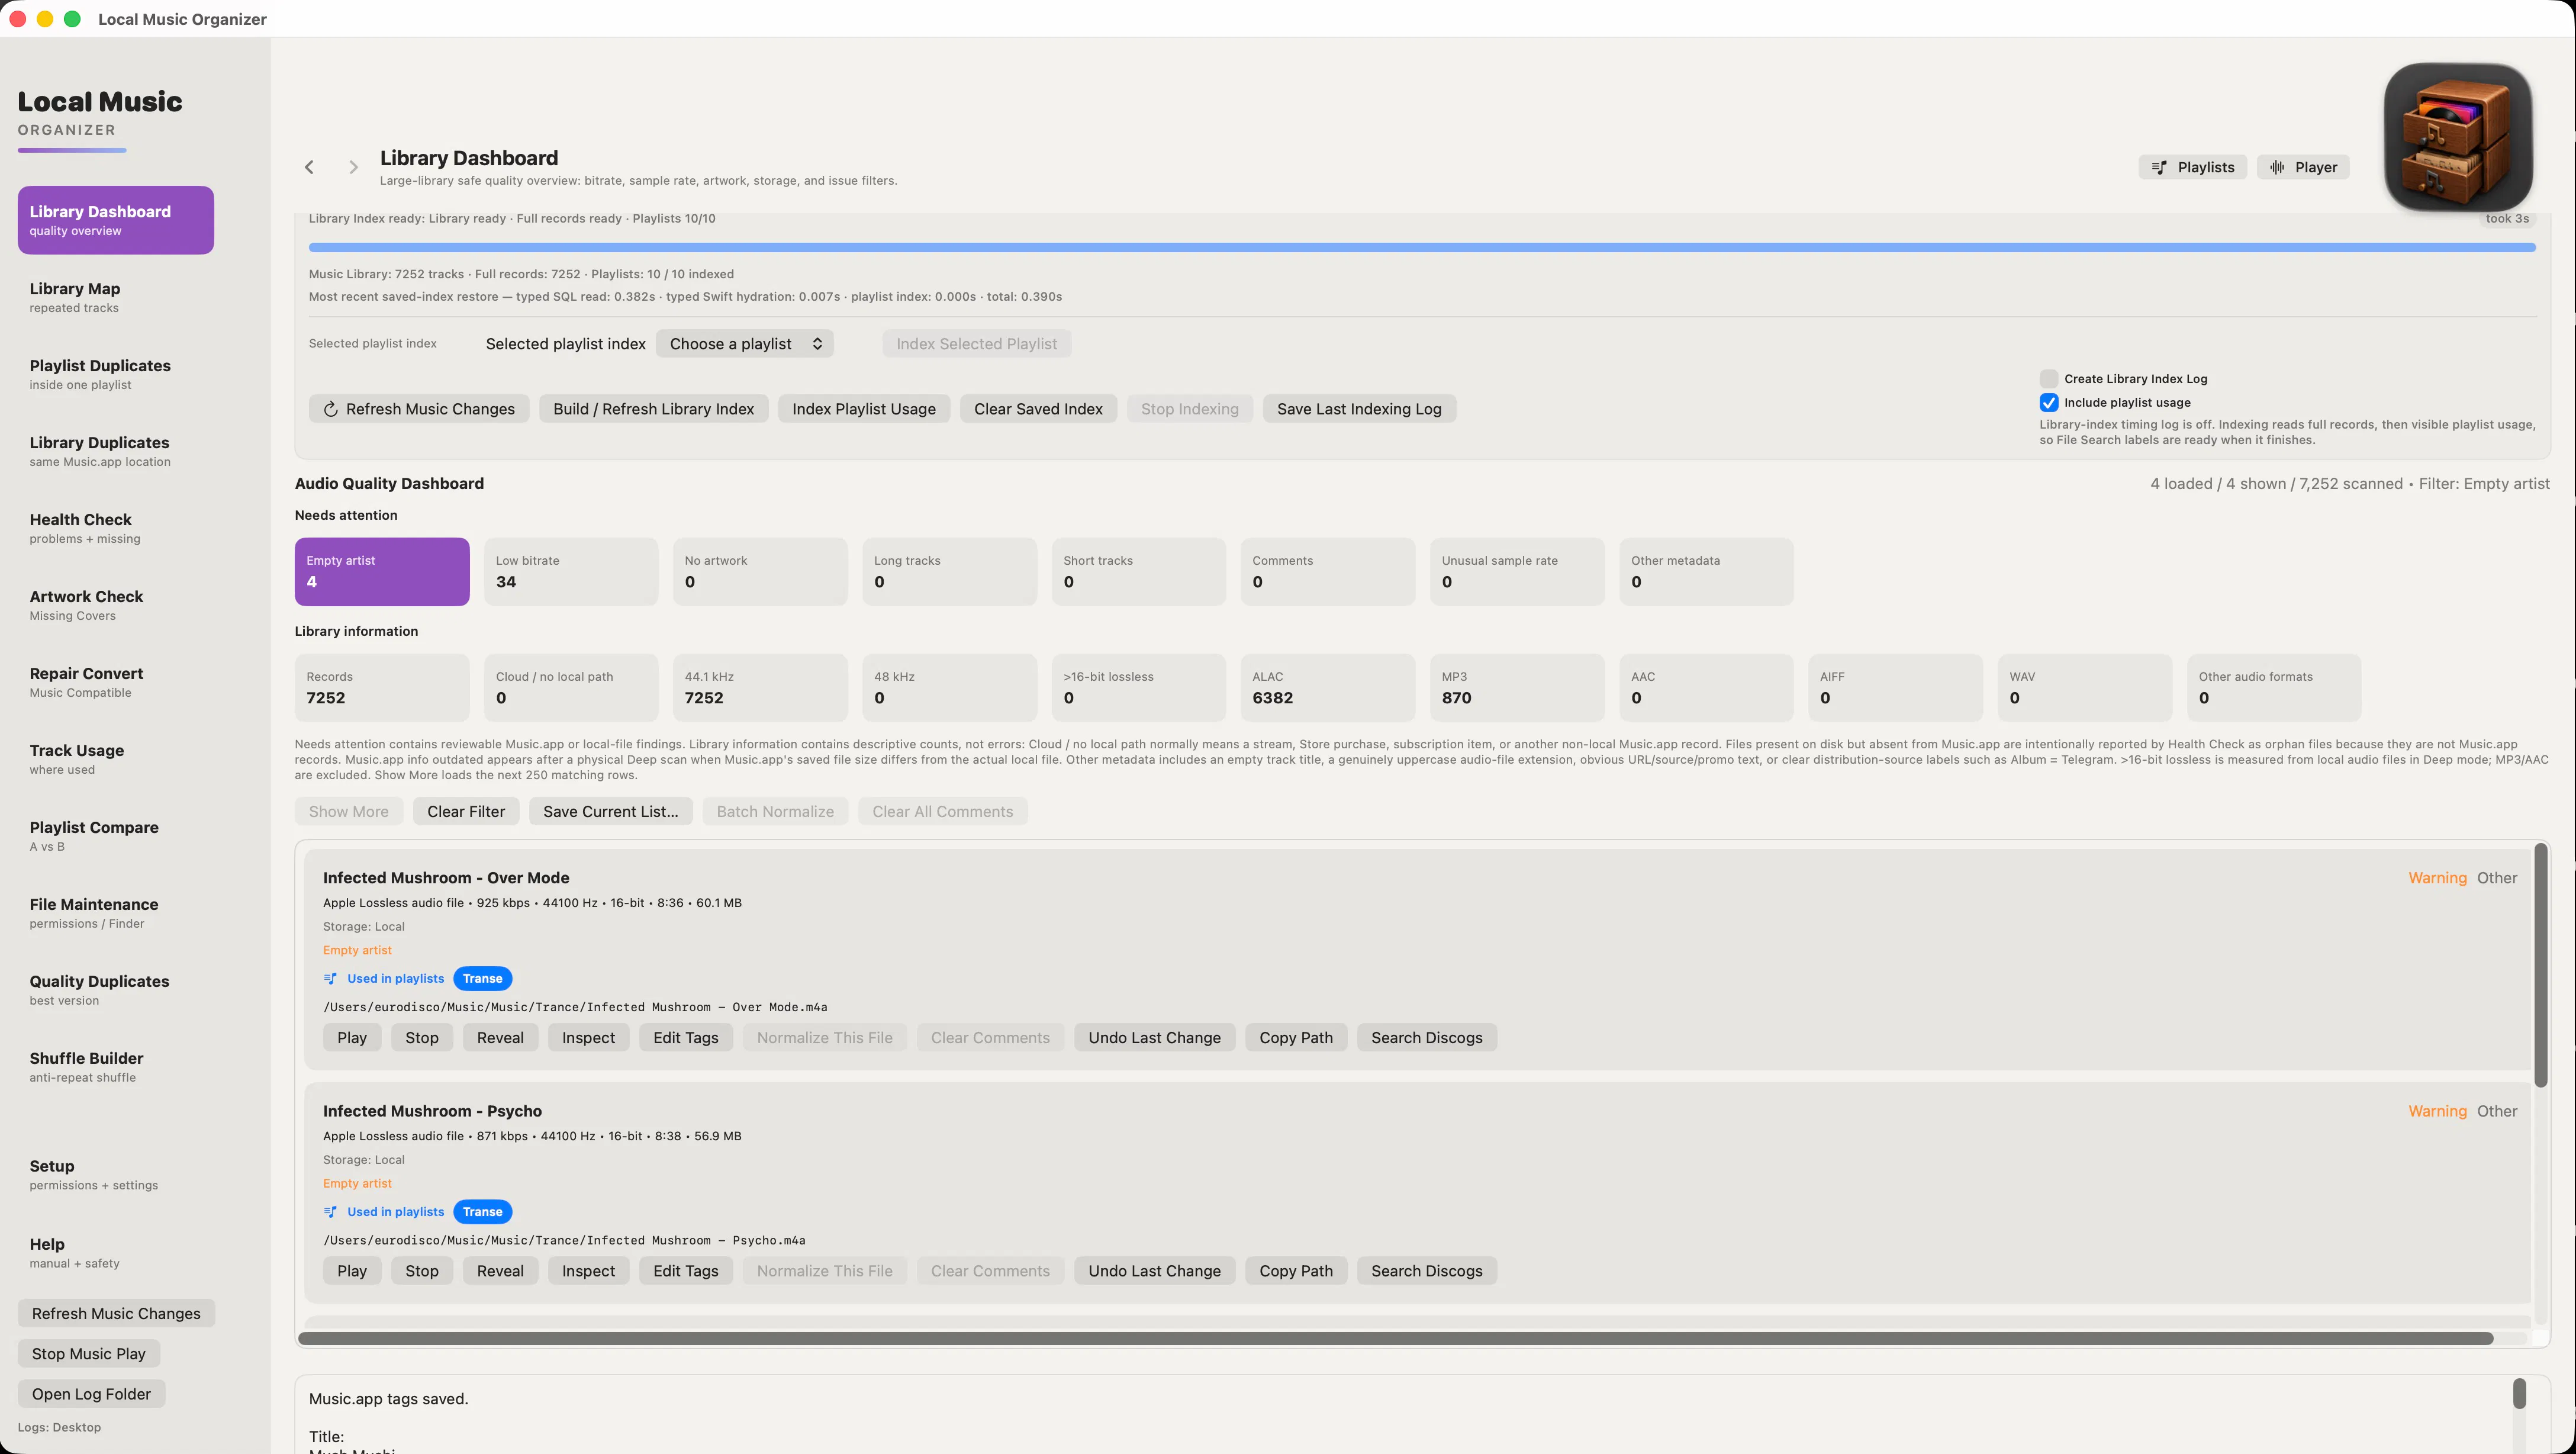
Task: Click the refresh icon in Refresh Music Changes
Action: [330, 409]
